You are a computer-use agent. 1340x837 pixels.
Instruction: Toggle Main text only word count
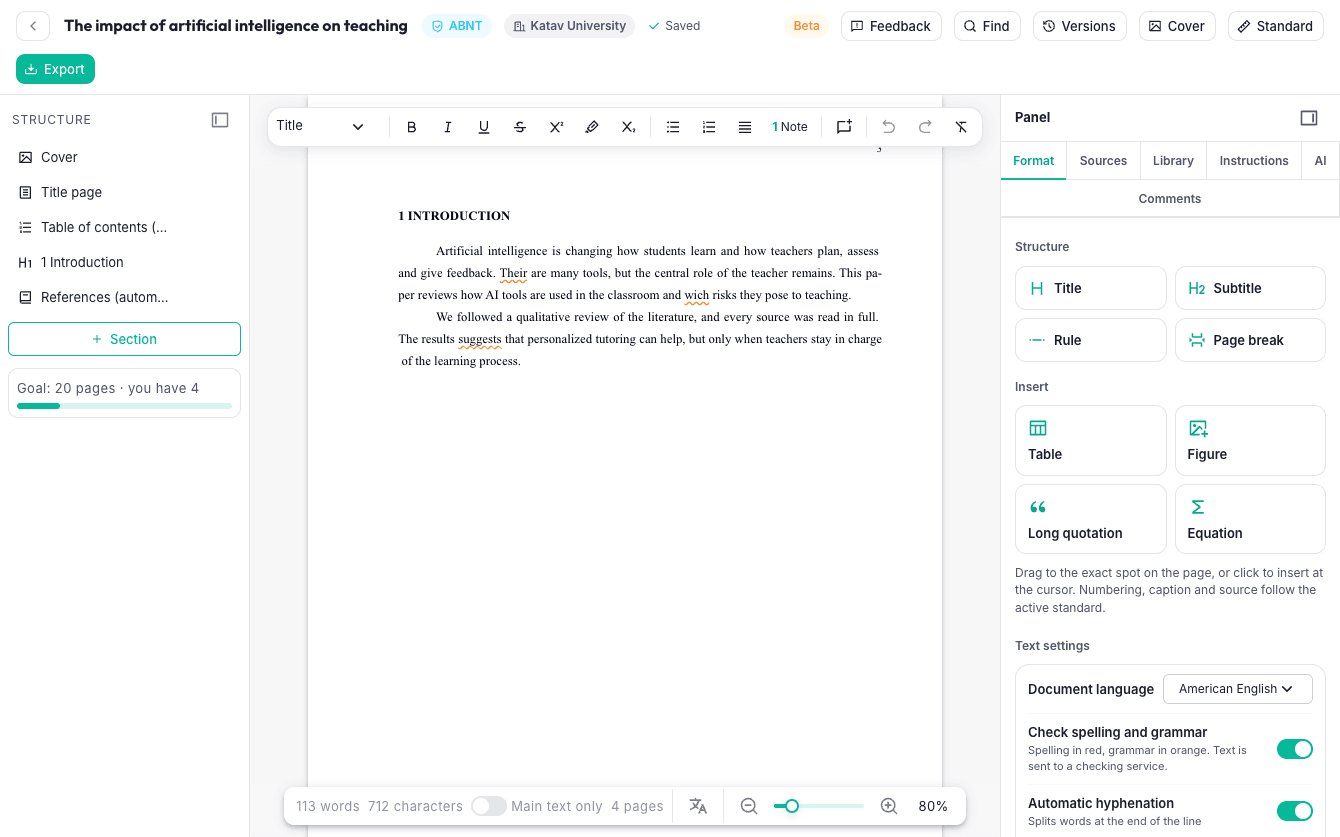[488, 806]
